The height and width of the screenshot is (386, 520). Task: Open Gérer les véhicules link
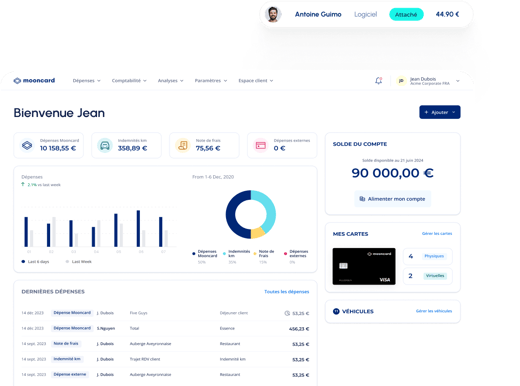coord(434,311)
